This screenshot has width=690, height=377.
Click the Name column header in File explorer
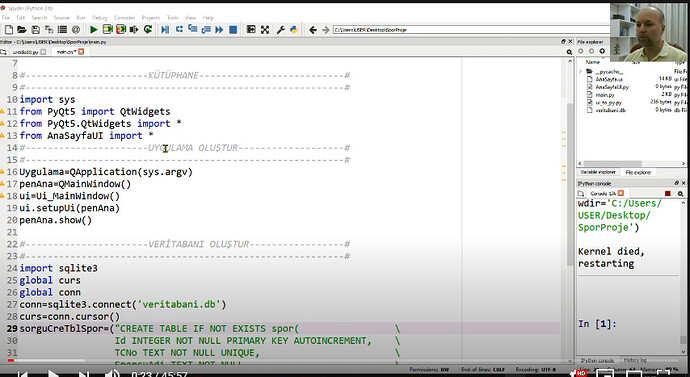coord(593,62)
